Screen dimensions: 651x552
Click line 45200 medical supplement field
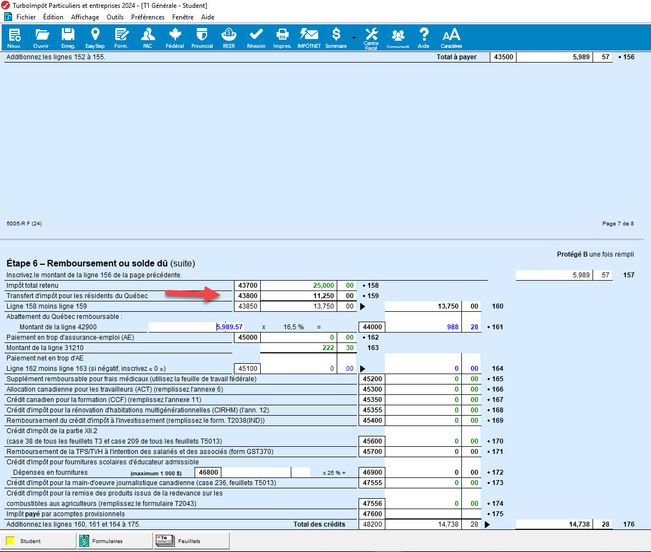tap(423, 379)
